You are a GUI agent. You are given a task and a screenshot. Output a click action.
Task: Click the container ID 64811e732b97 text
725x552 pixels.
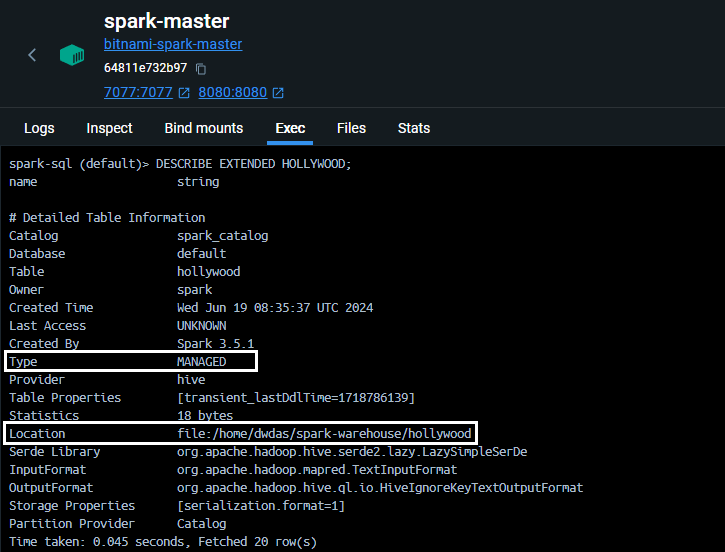(x=145, y=68)
